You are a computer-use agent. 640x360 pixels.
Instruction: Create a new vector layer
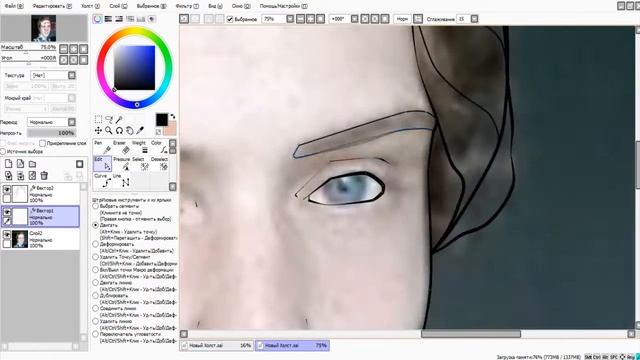(20, 164)
